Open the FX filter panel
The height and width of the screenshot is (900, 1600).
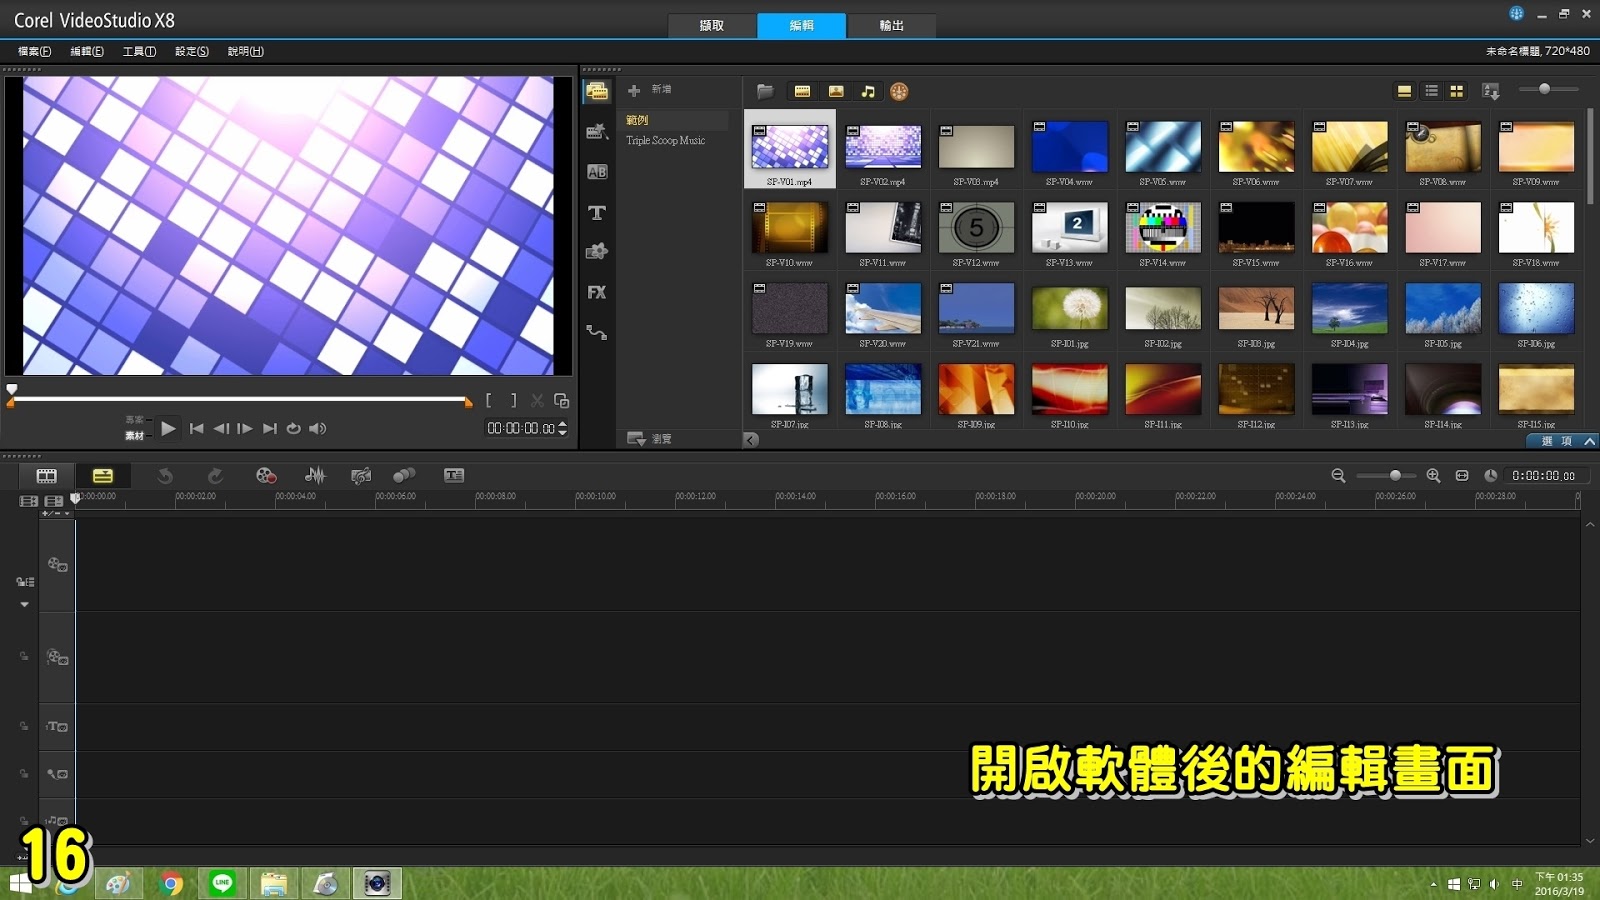597,292
